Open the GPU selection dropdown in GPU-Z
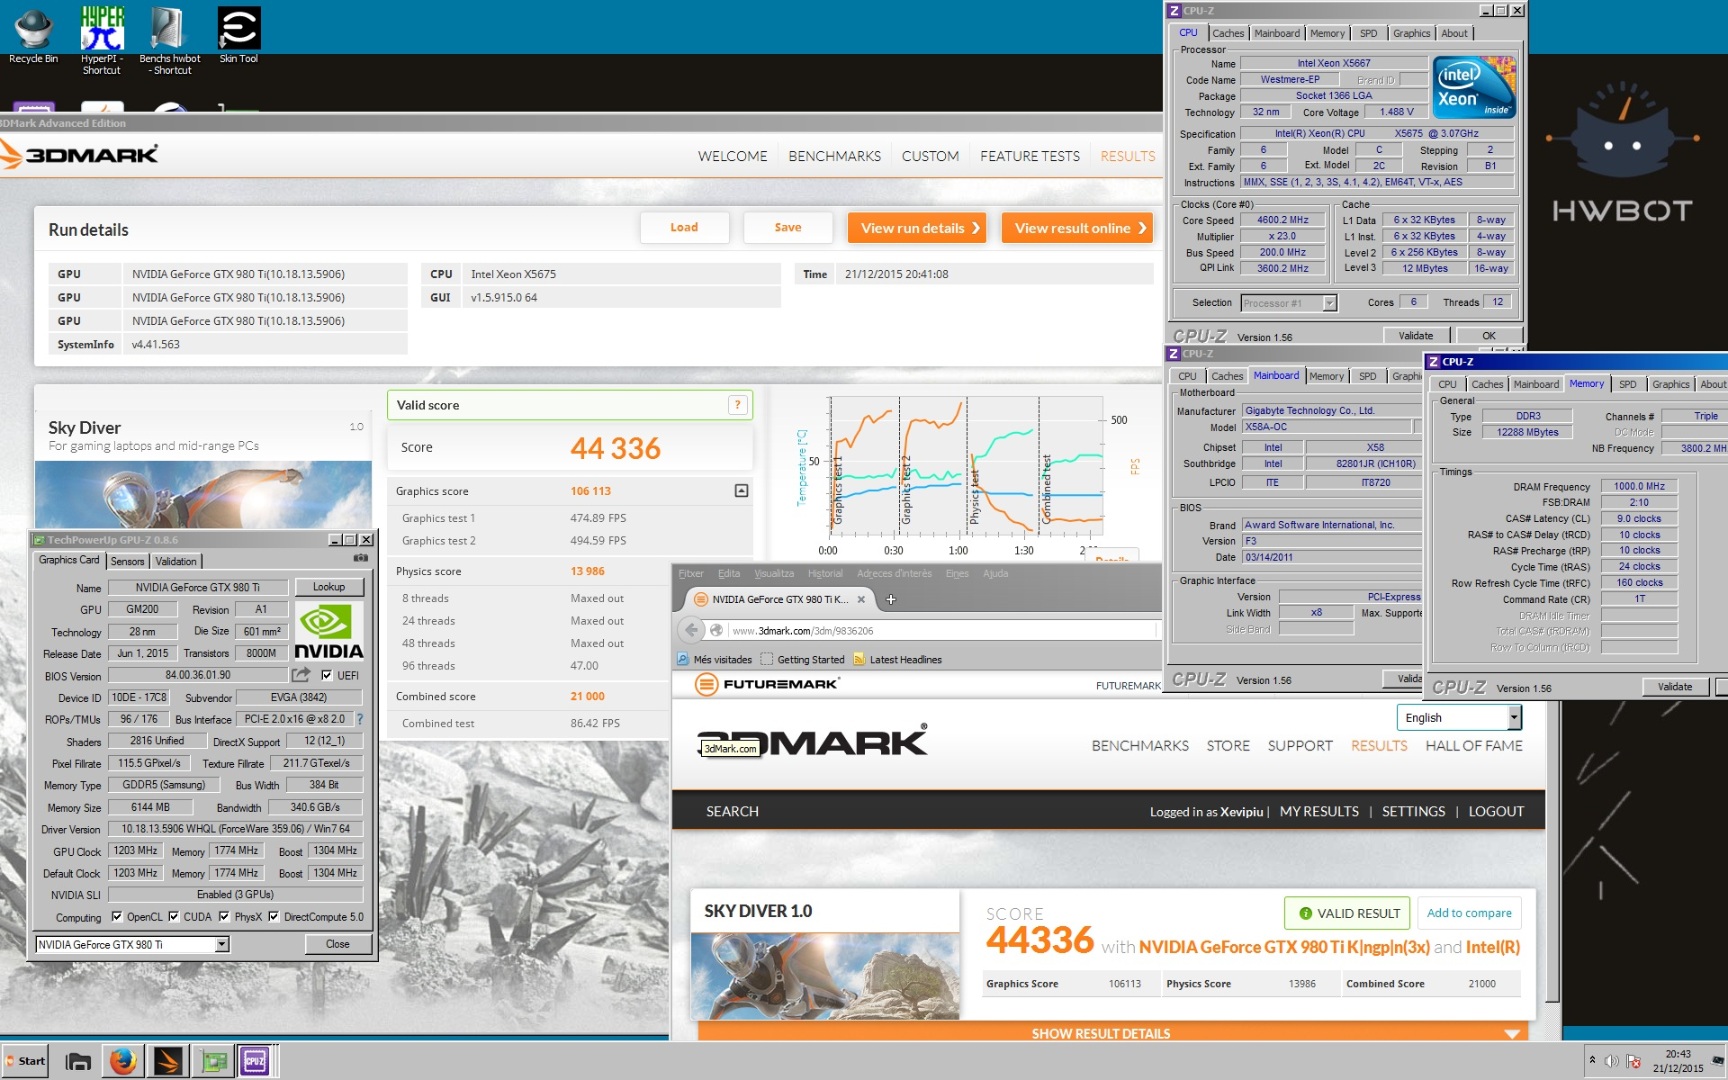Screen dimensions: 1728x1080 point(222,944)
